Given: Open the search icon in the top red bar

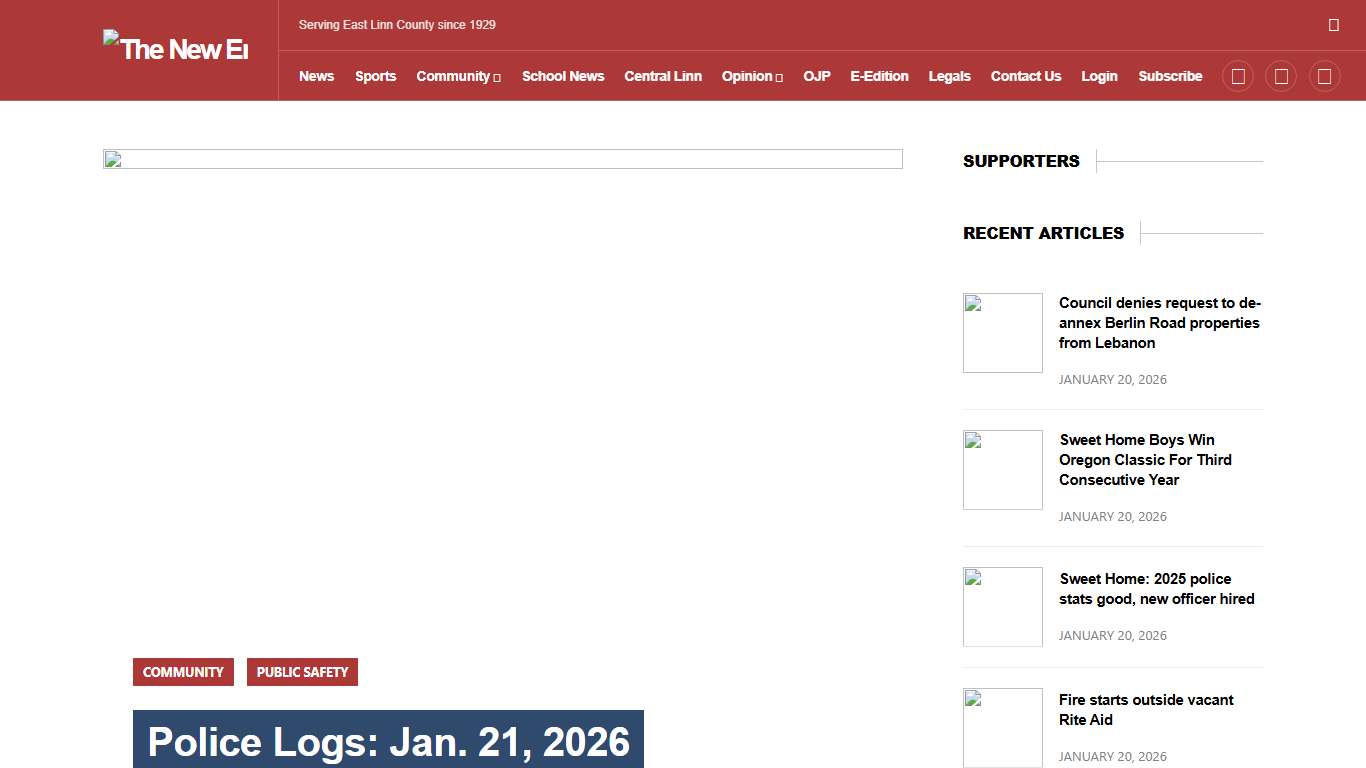Looking at the screenshot, I should tap(1334, 24).
